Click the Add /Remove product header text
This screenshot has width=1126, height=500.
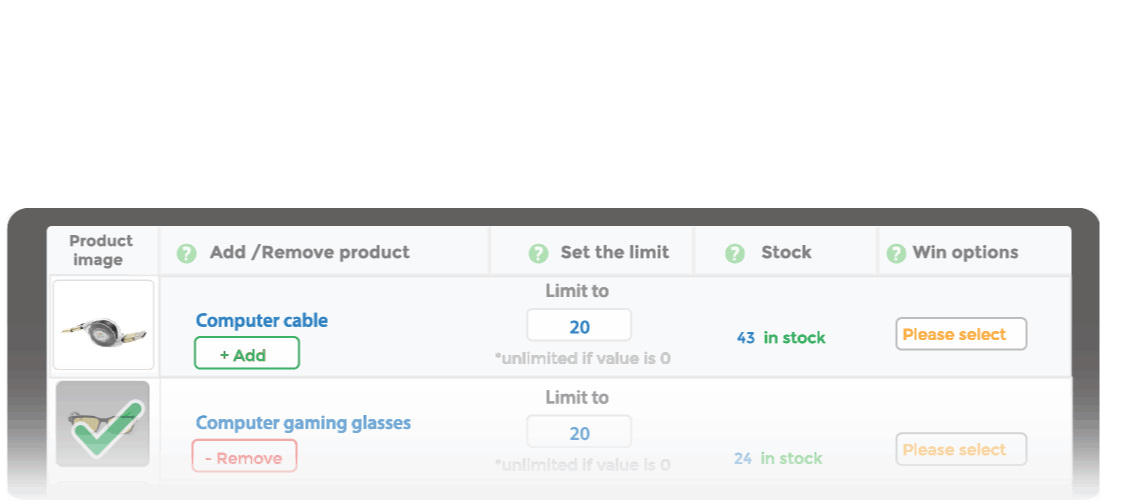tap(309, 252)
